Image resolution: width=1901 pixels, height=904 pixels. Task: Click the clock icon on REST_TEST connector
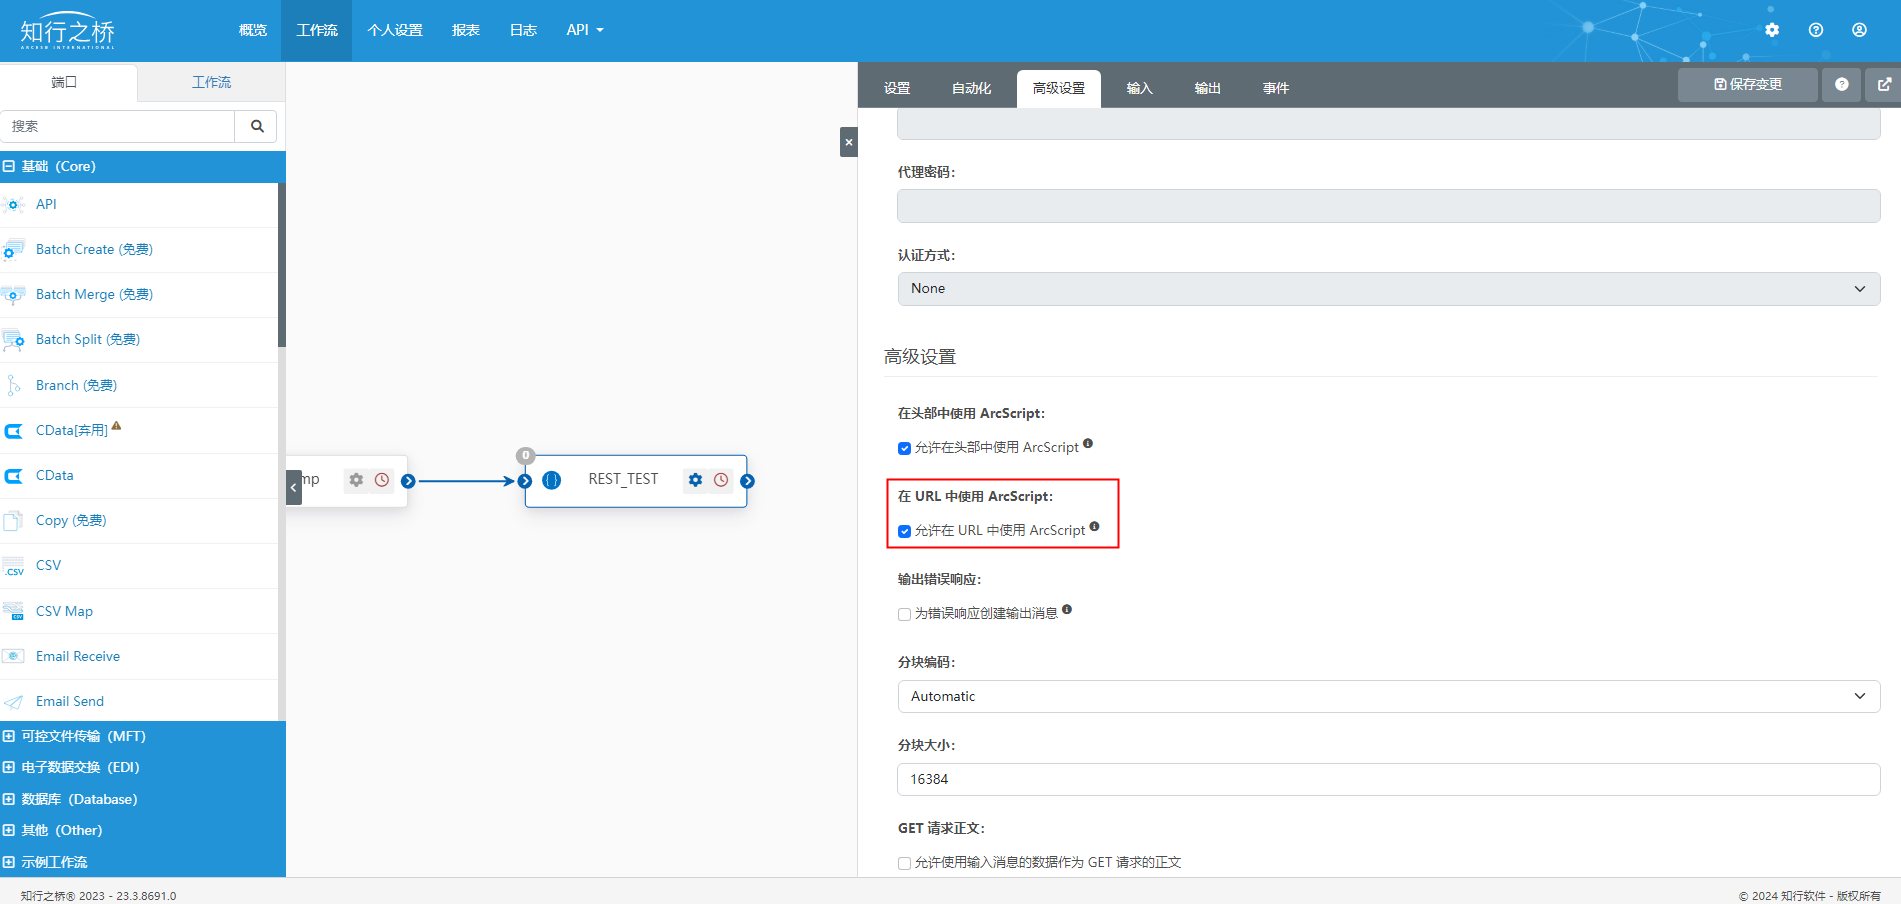[721, 480]
